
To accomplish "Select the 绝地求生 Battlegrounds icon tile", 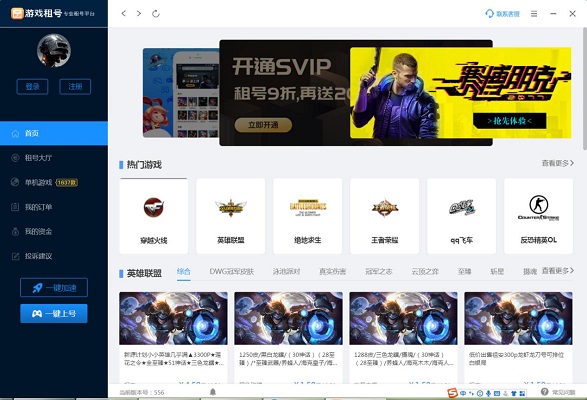I will coord(307,216).
